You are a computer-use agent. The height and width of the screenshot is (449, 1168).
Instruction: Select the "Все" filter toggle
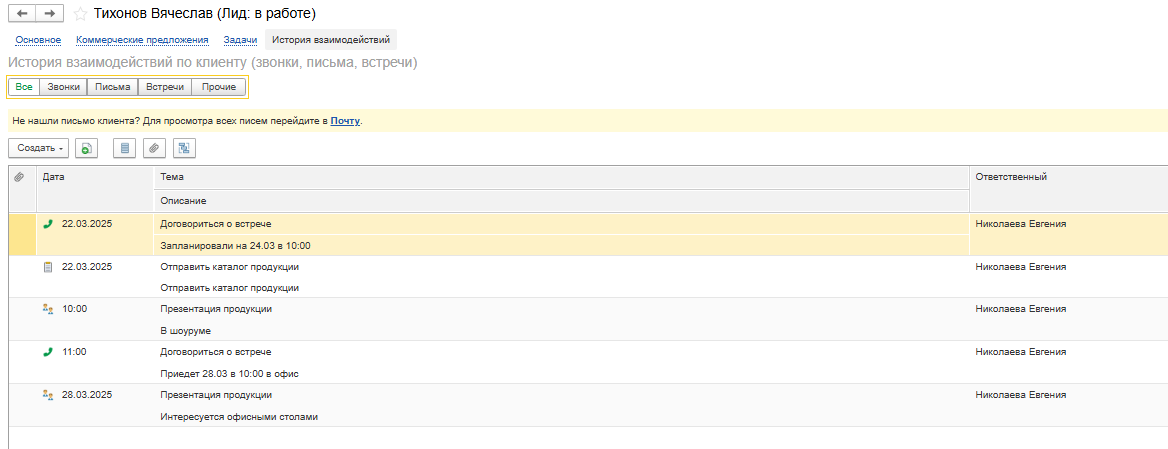coord(24,87)
